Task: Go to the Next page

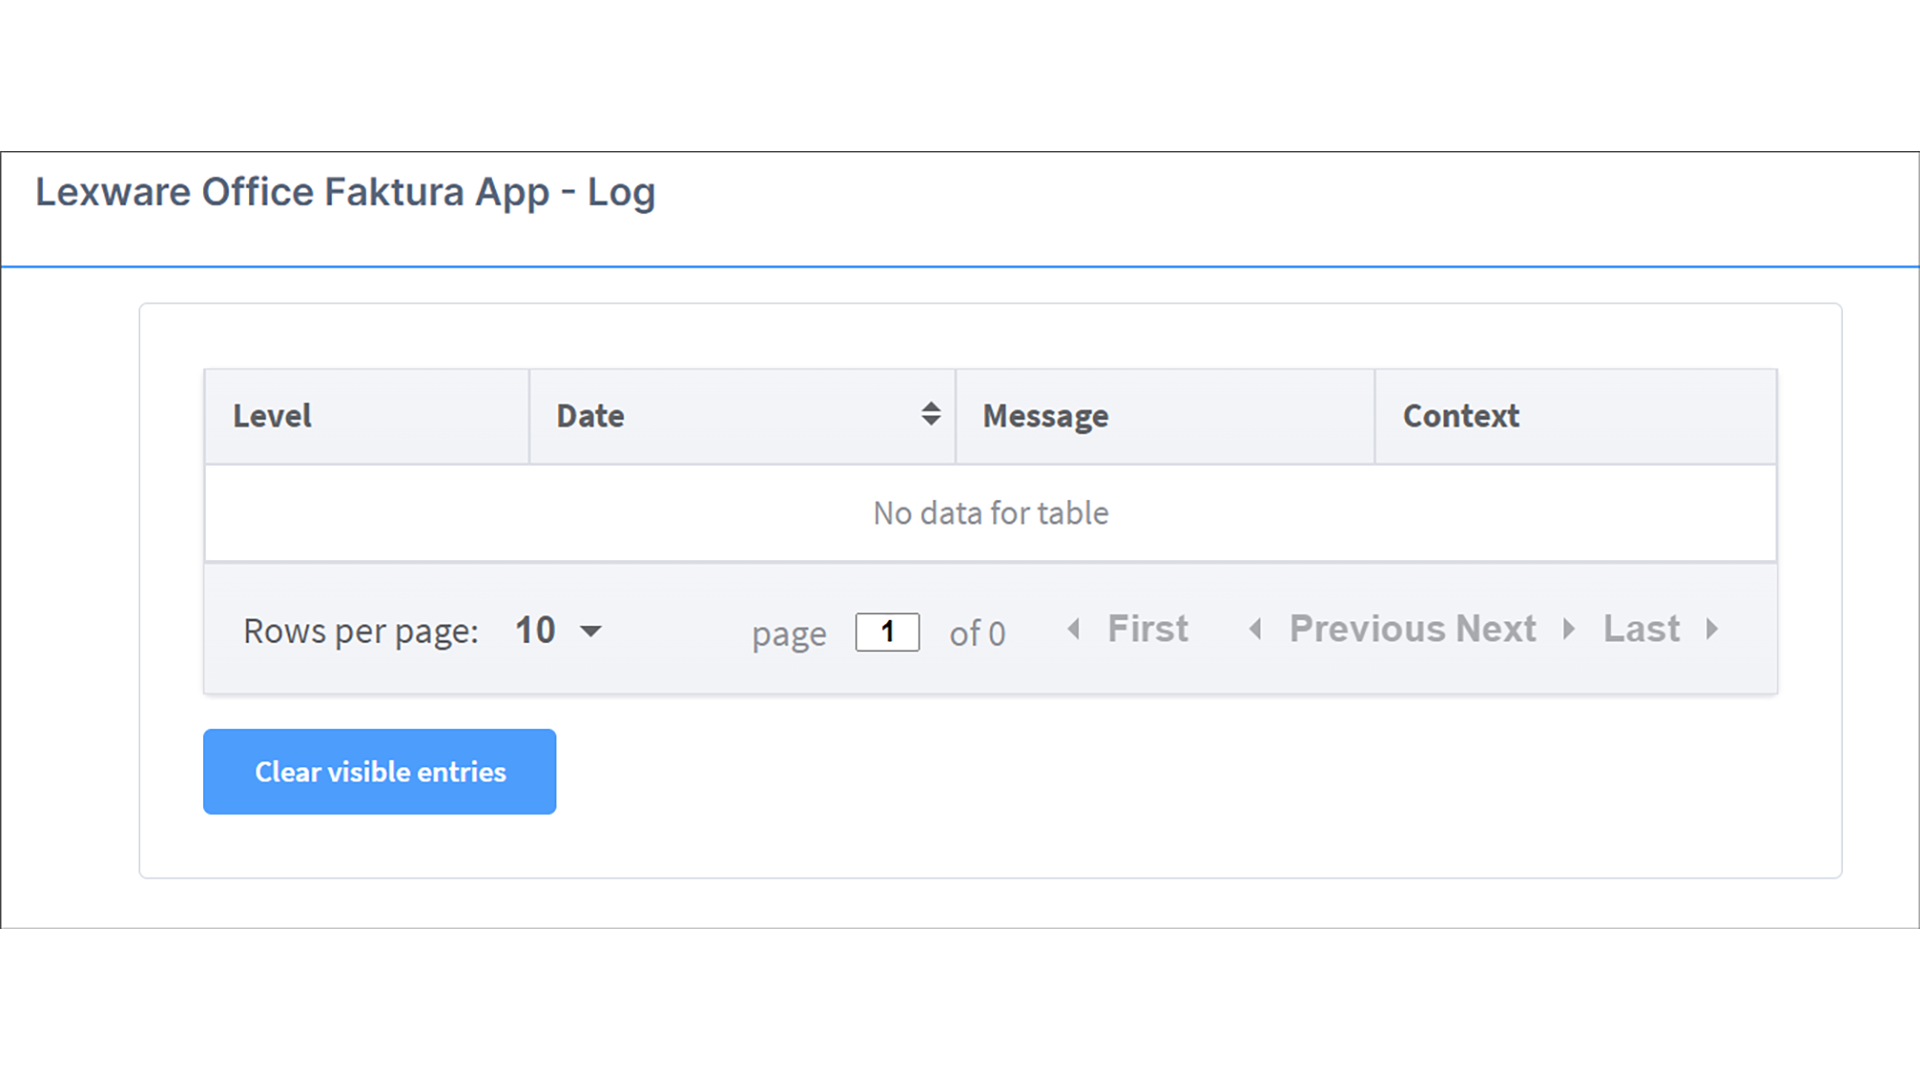Action: [1496, 629]
